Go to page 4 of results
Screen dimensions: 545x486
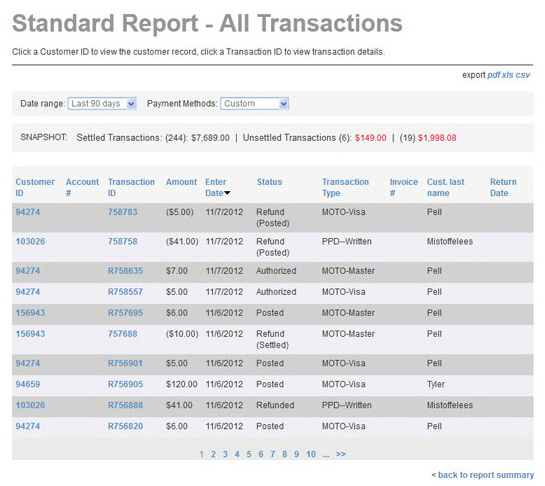coord(237,454)
